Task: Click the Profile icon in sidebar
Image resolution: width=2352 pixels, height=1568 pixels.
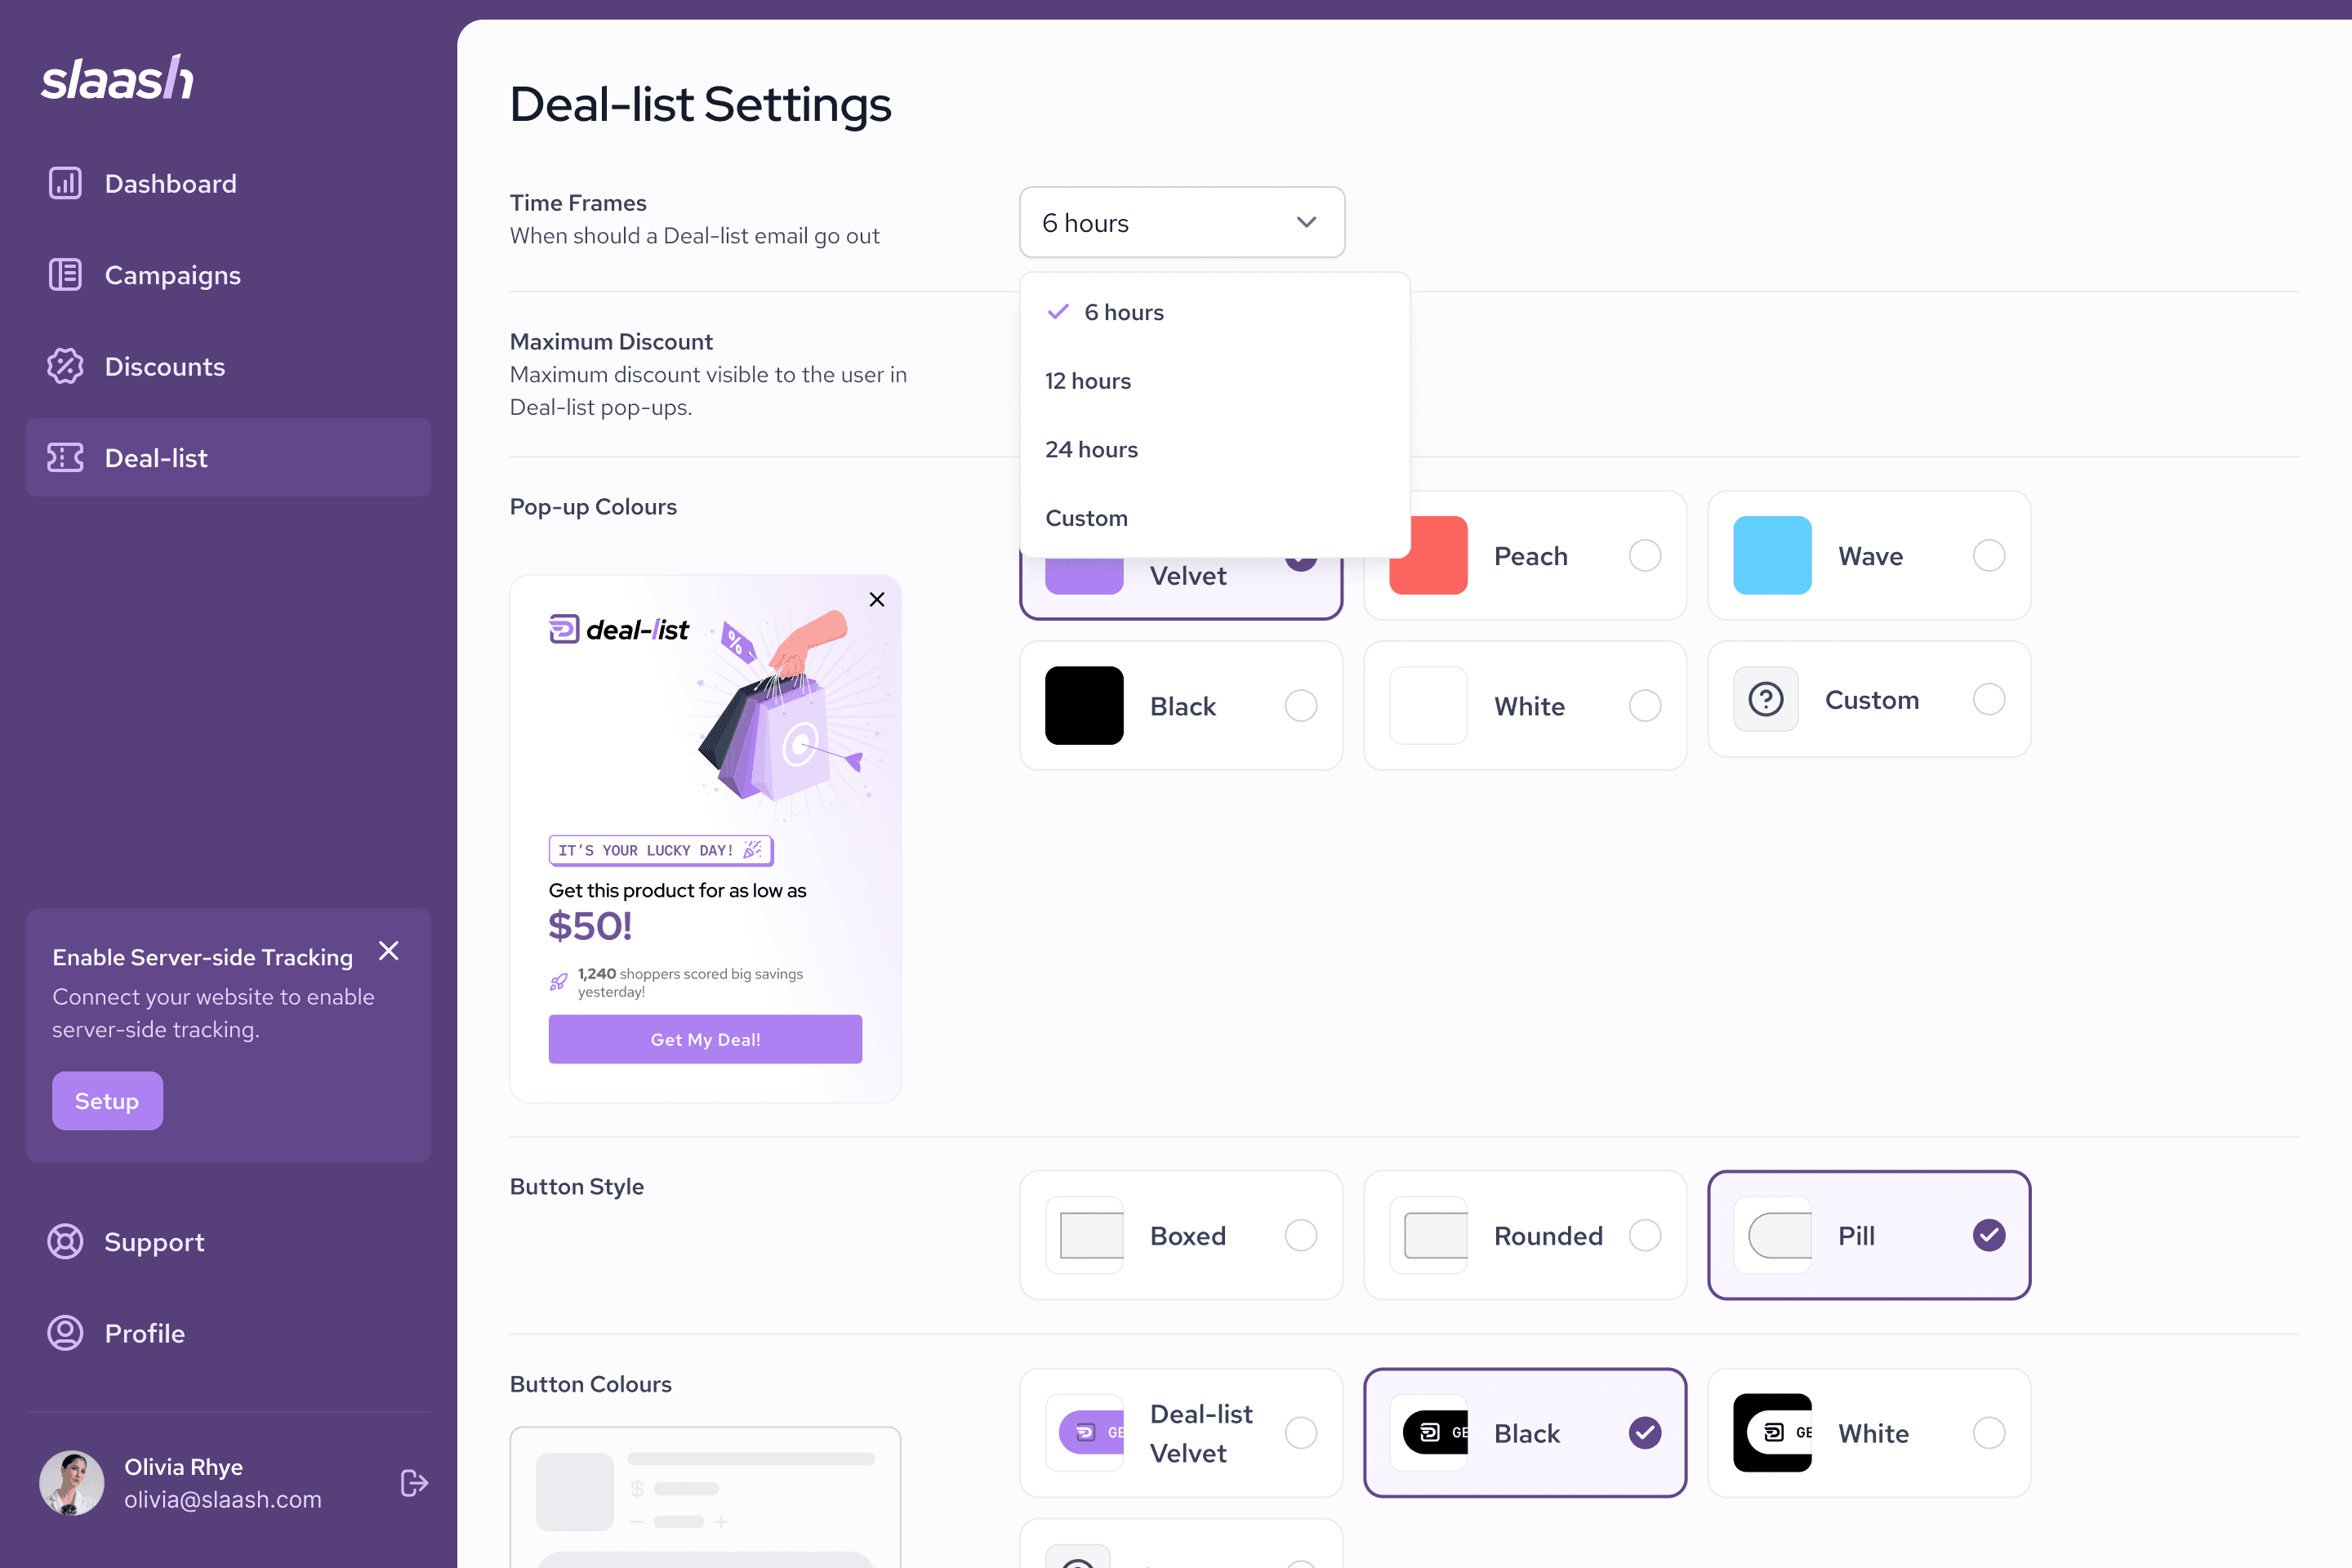Action: [65, 1332]
